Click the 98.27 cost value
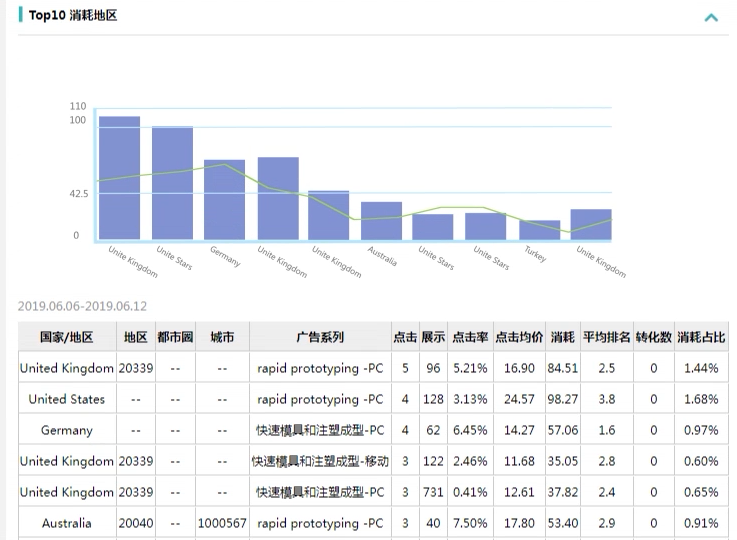The image size is (737, 540). point(563,399)
